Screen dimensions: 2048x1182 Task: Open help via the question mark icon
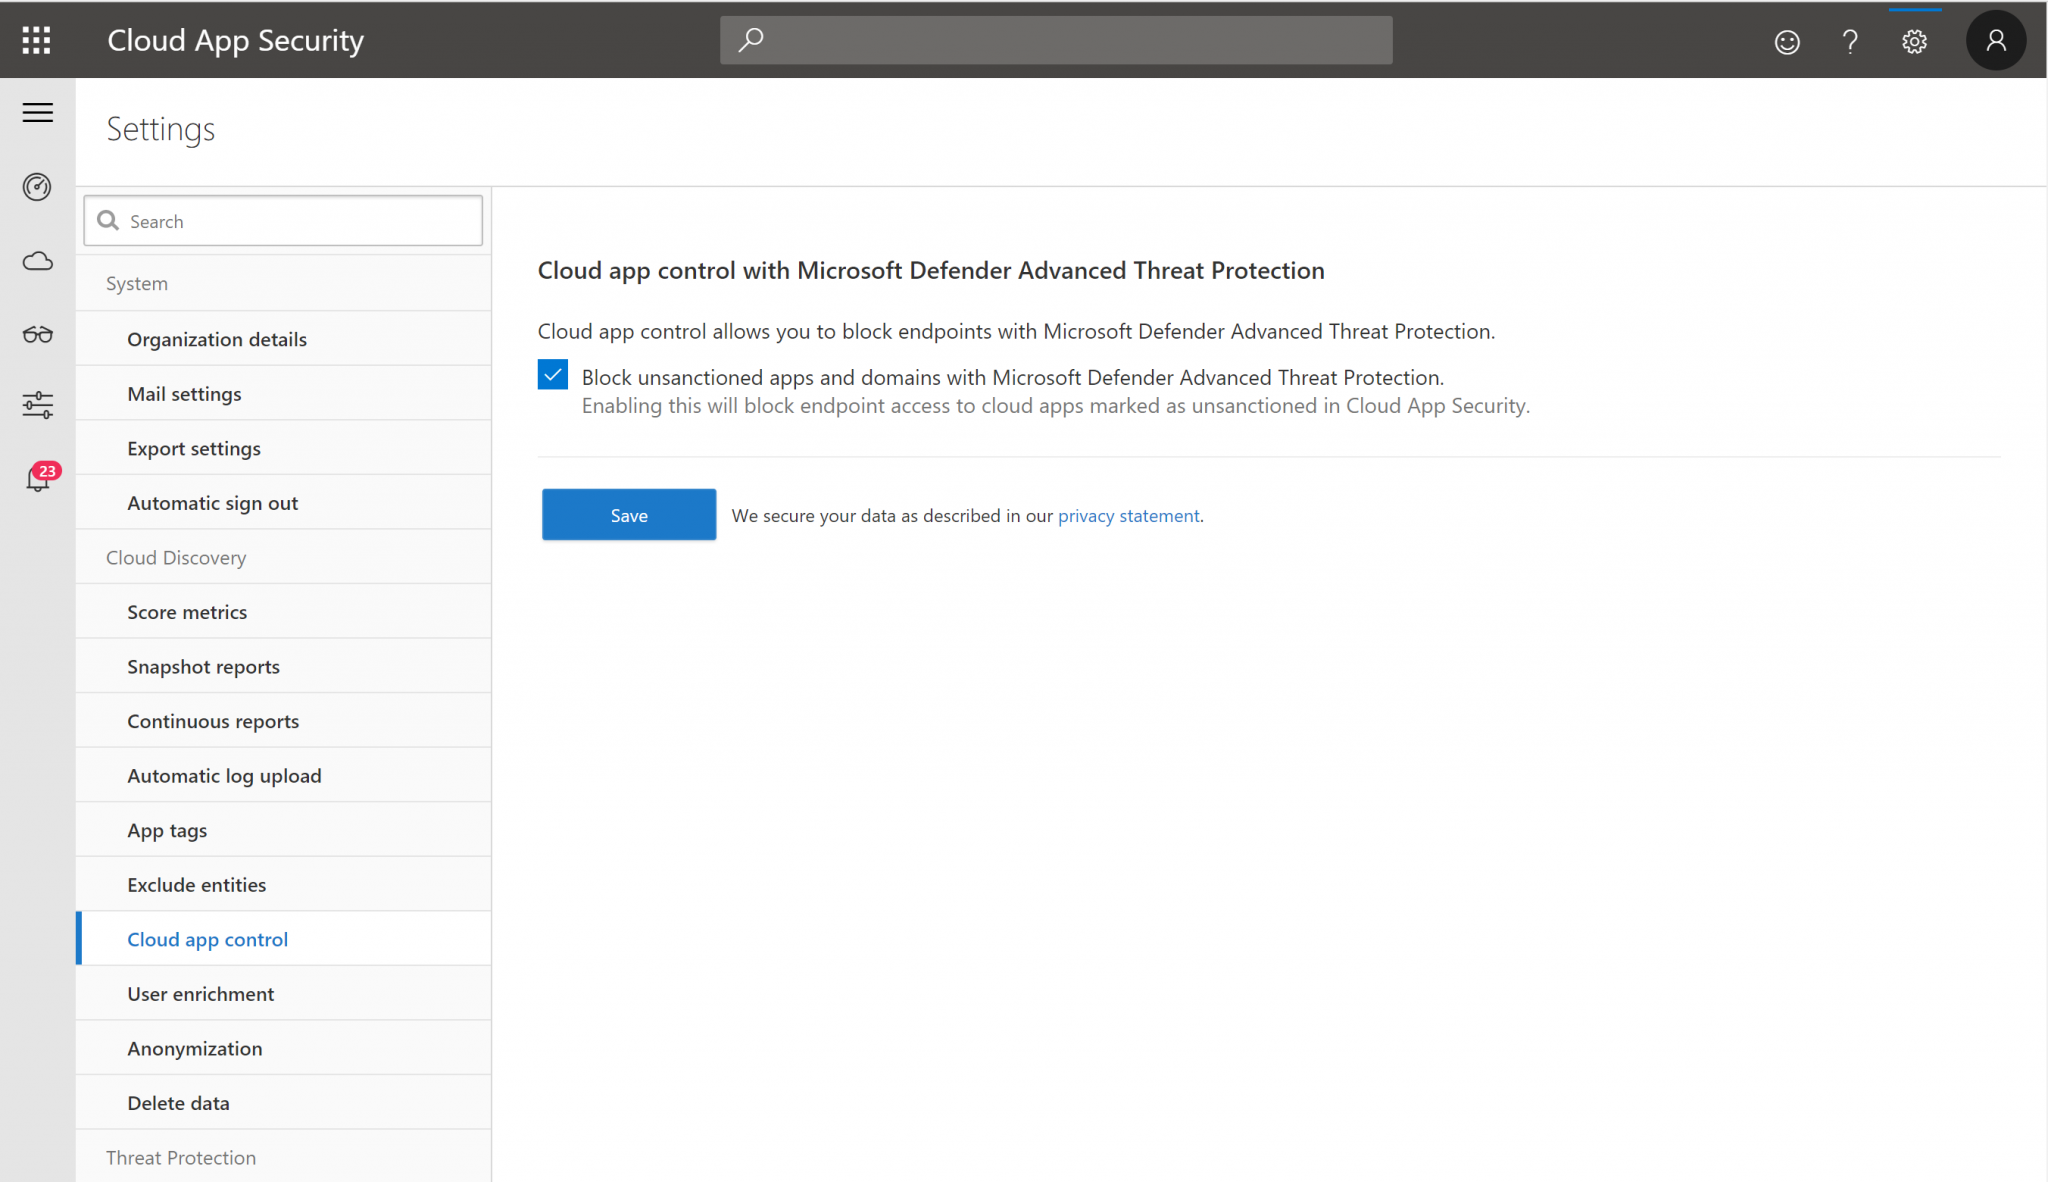point(1850,41)
